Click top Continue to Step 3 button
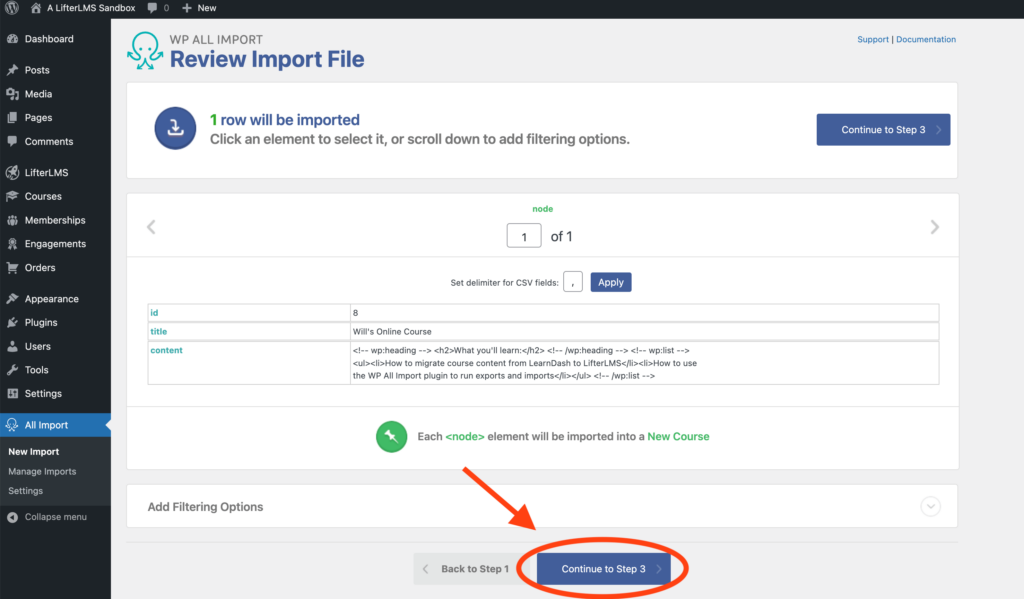This screenshot has width=1024, height=599. 883,129
